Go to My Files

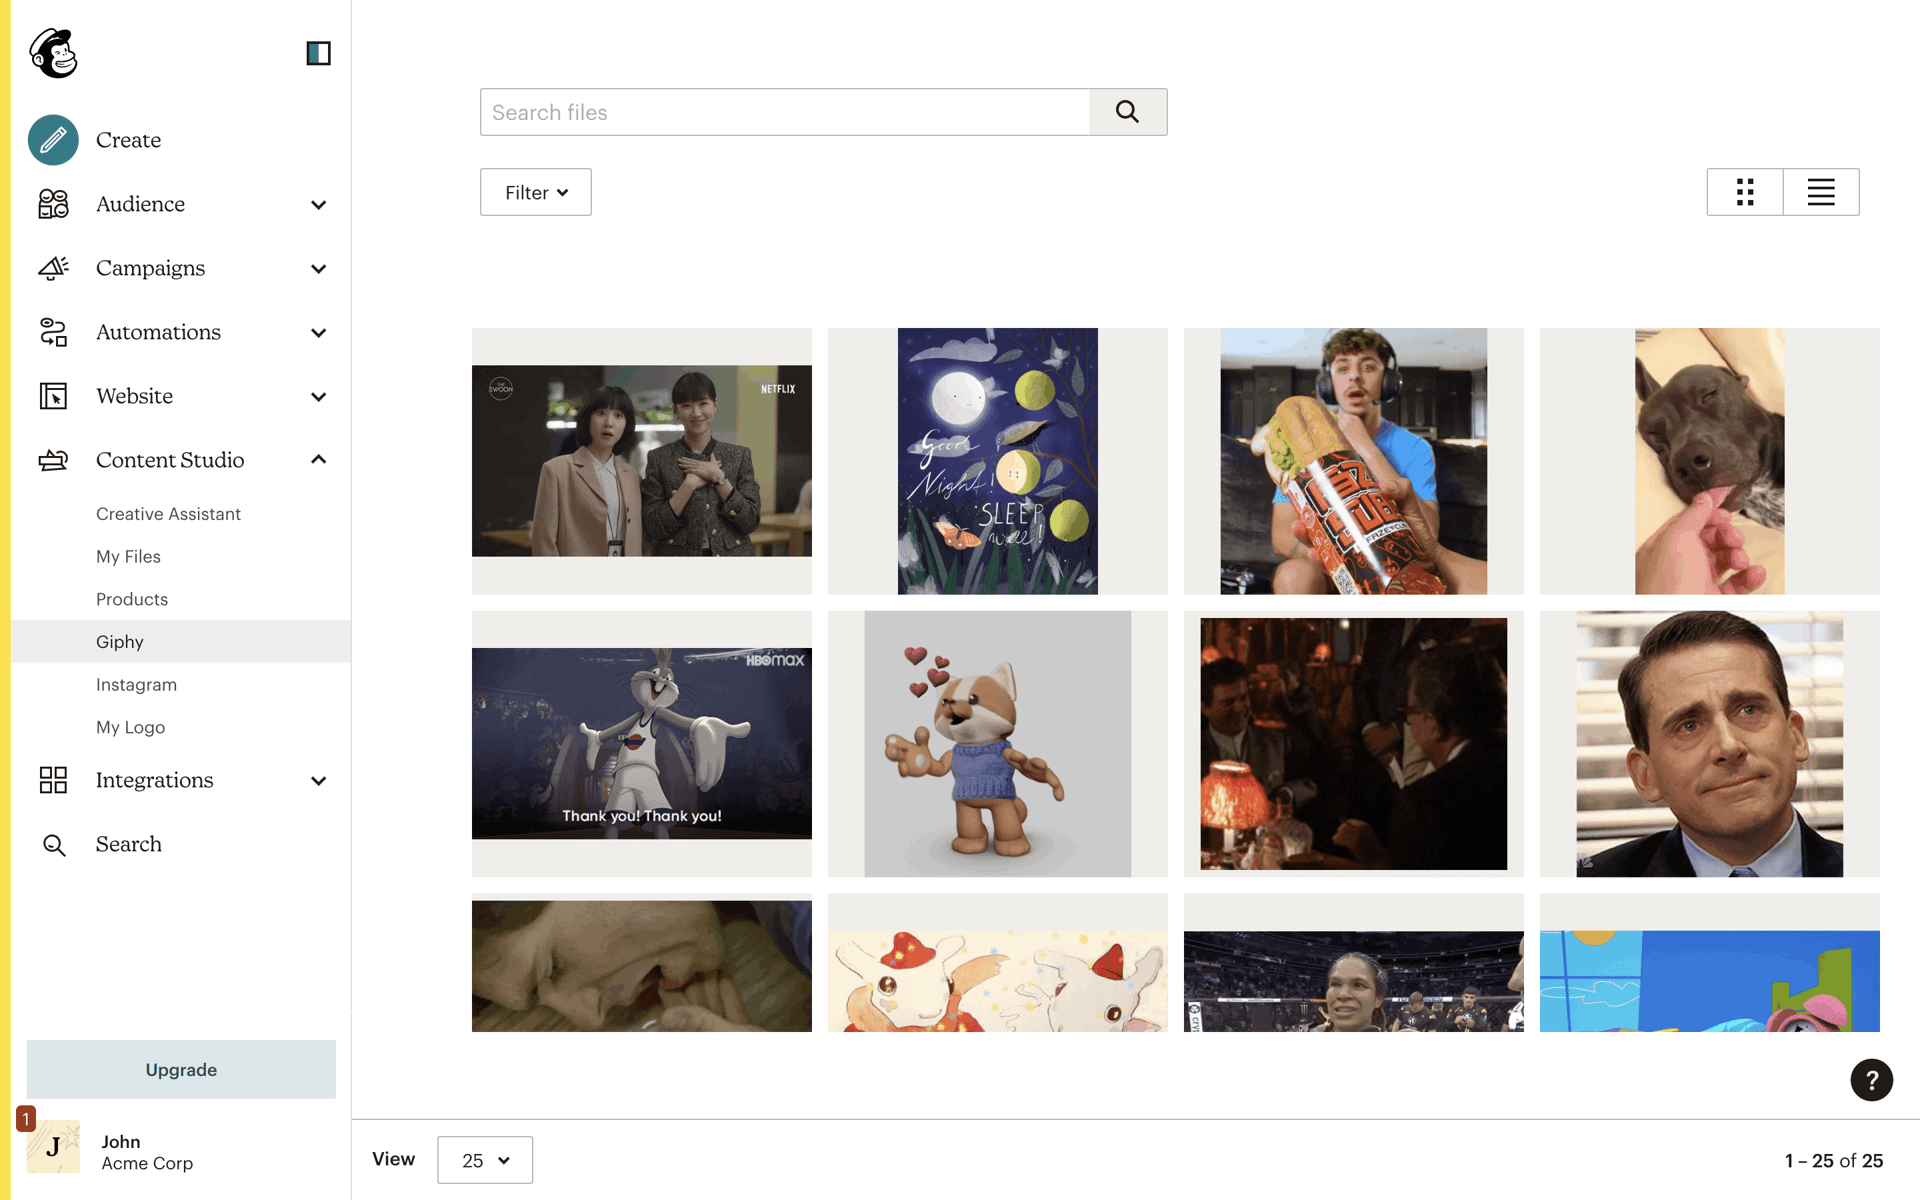click(x=128, y=557)
